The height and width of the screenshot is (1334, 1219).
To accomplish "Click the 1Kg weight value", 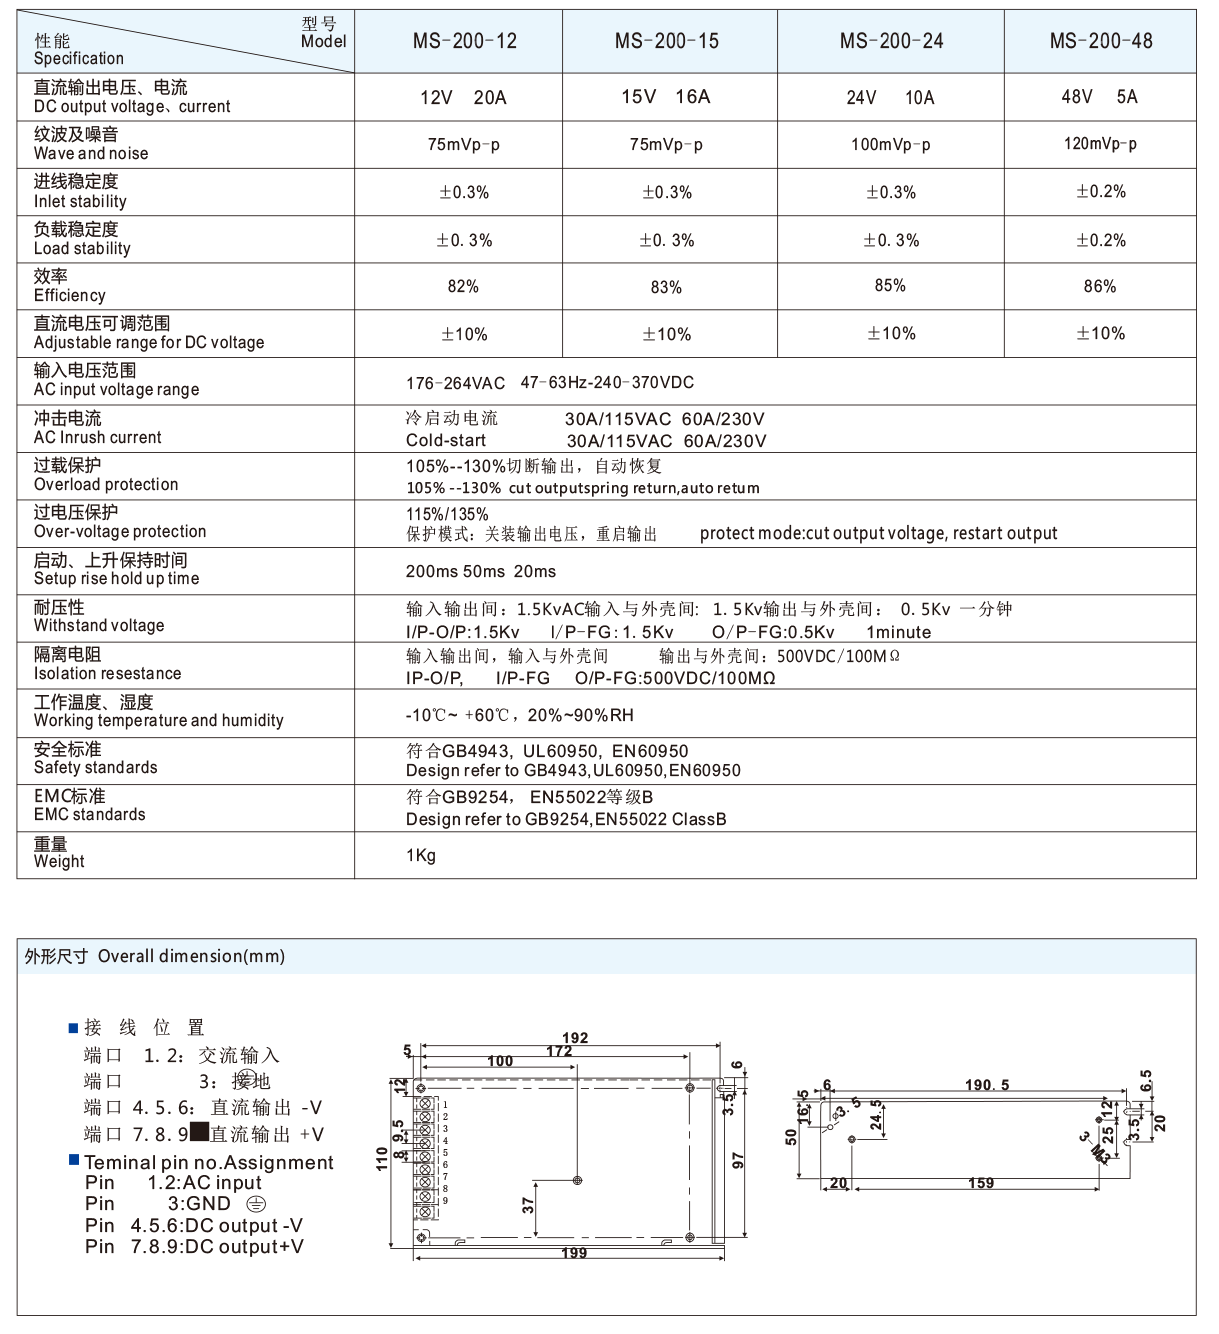I will [x=421, y=856].
